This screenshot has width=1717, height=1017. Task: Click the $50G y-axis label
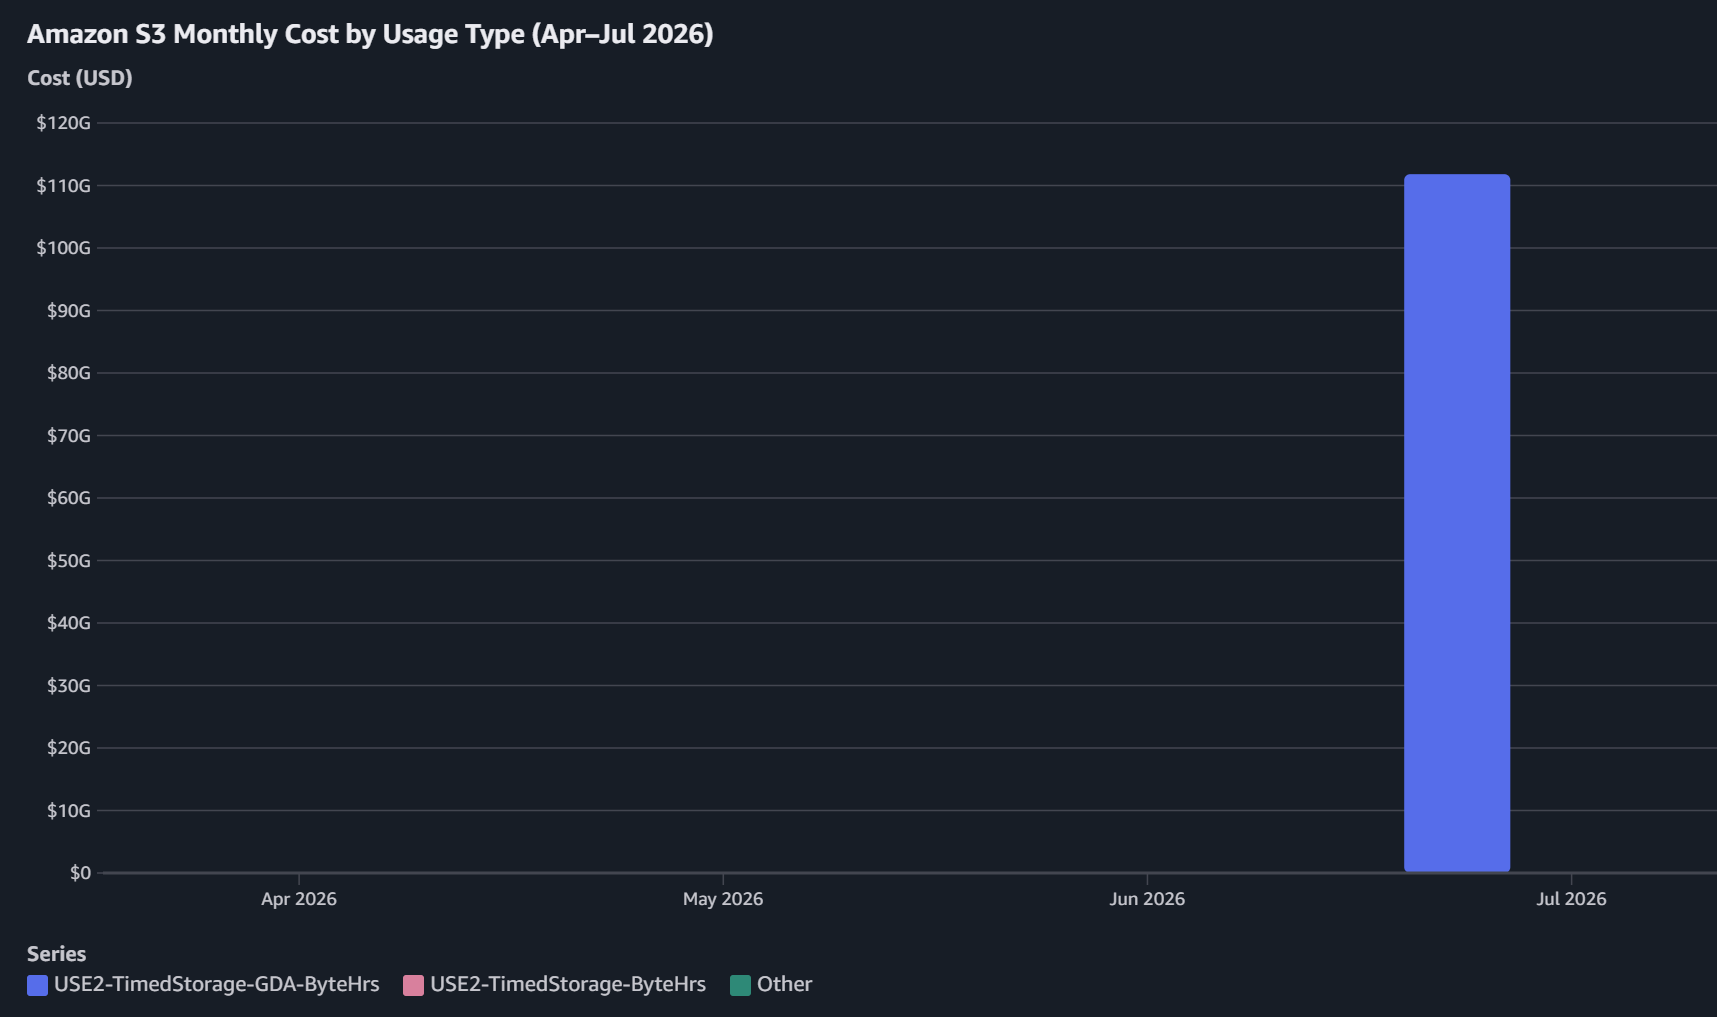pyautogui.click(x=69, y=561)
